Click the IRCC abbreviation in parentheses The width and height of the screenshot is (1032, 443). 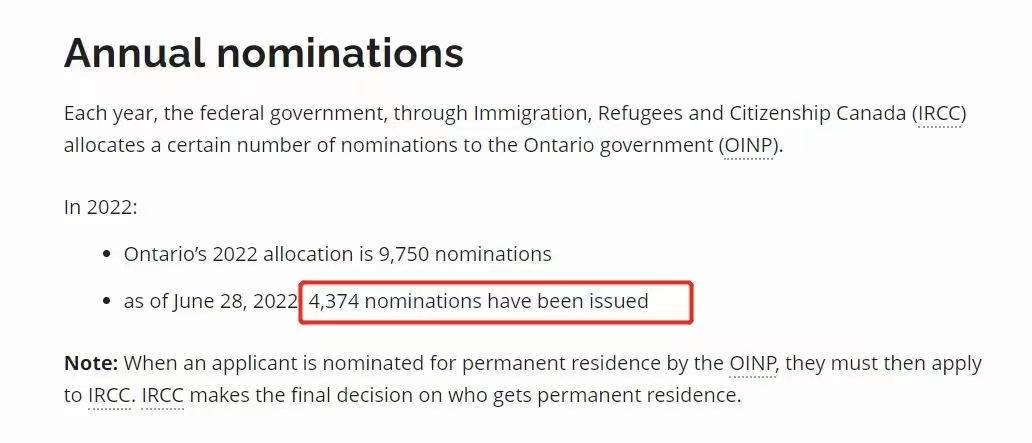939,113
